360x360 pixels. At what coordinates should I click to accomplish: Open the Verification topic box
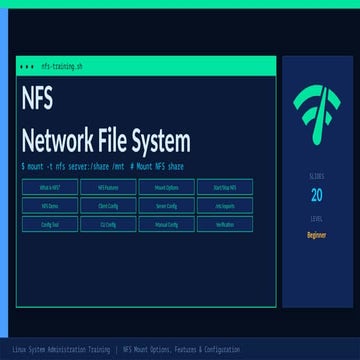(225, 224)
